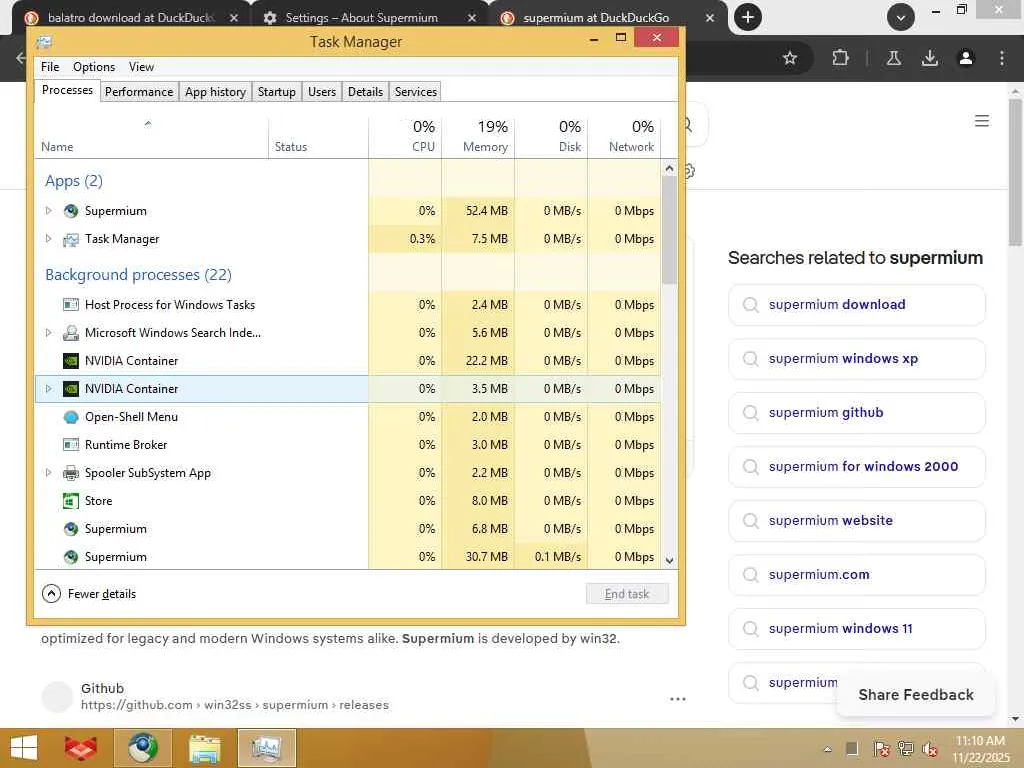
Task: Open the DuckDuckGo hamburger menu
Action: tap(982, 121)
